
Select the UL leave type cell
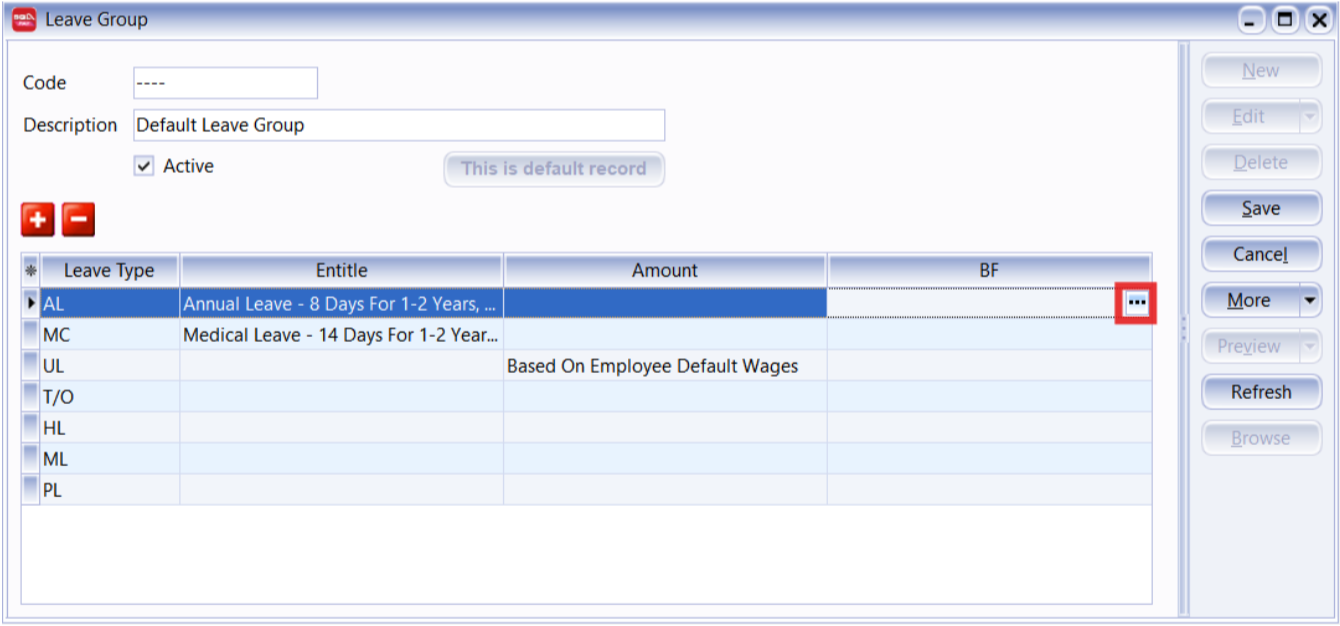[x=110, y=366]
